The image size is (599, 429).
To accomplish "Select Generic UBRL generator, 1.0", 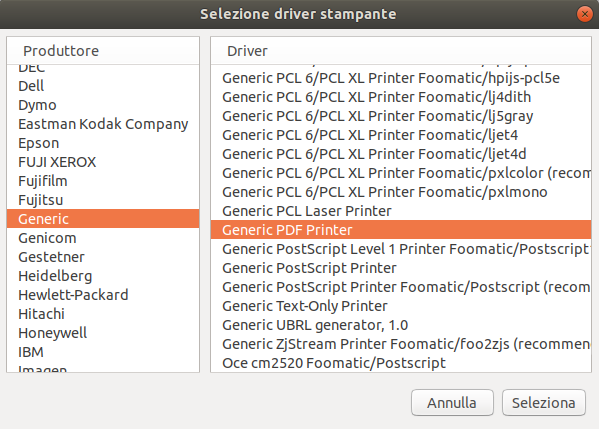I will [401, 325].
